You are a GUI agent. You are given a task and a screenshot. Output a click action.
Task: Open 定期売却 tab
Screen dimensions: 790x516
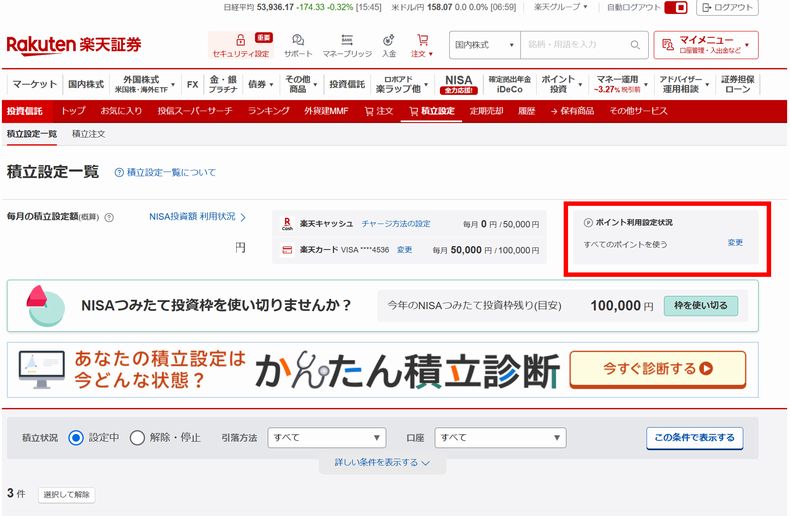click(486, 111)
